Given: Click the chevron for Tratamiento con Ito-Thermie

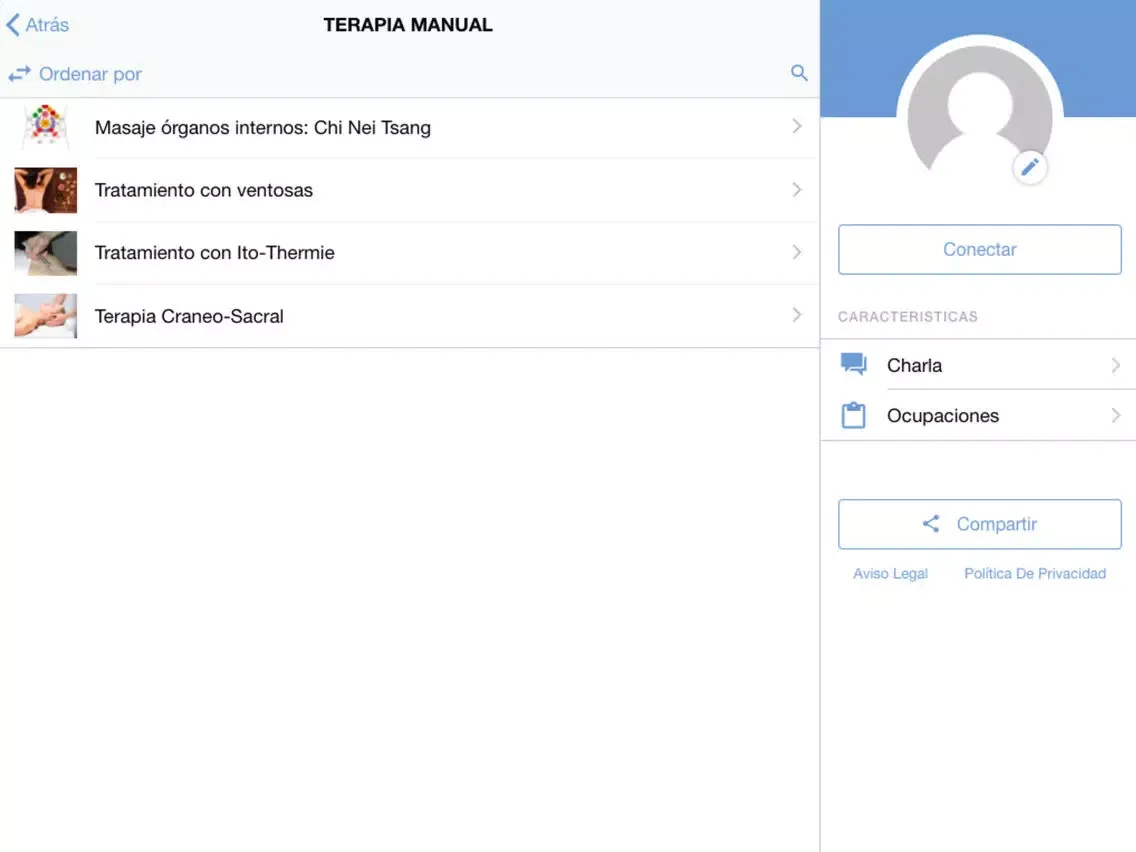Looking at the screenshot, I should 797,252.
